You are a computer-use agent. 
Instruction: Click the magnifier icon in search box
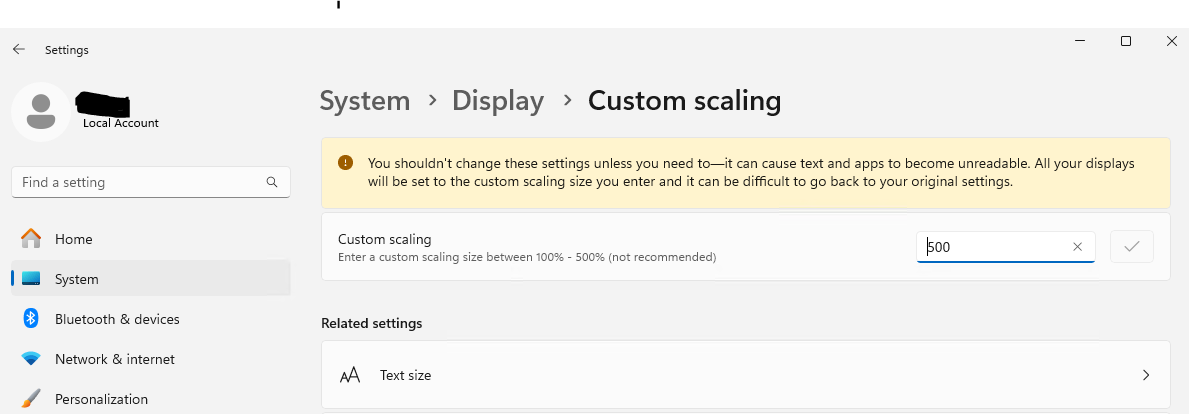click(x=272, y=182)
